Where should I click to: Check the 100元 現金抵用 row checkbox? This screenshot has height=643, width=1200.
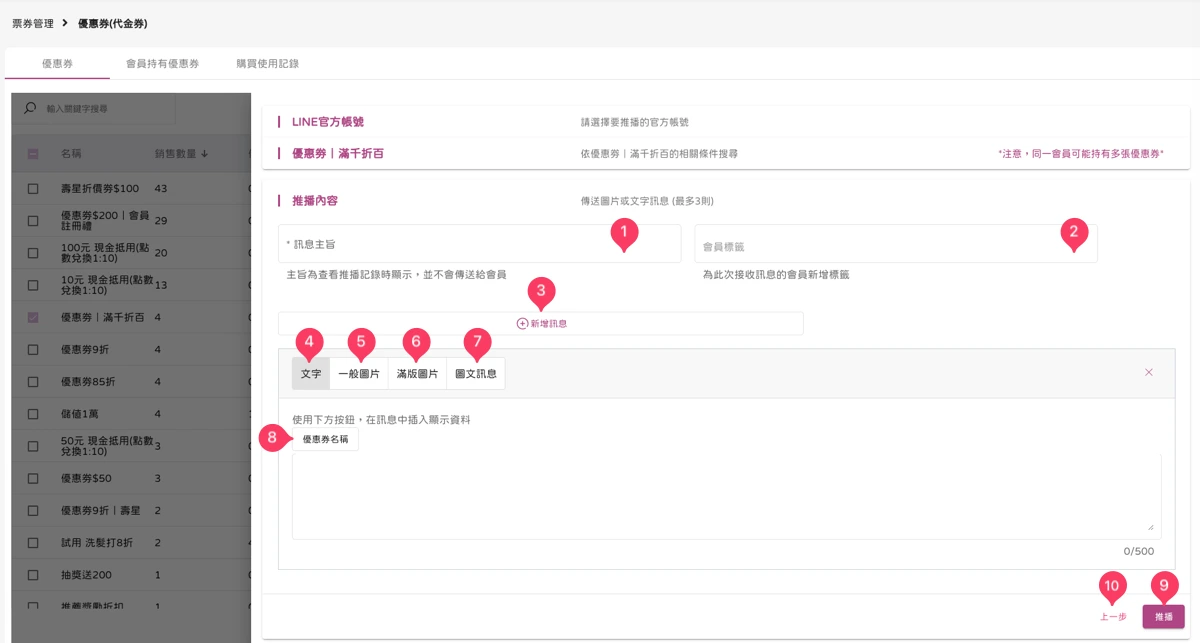point(33,252)
